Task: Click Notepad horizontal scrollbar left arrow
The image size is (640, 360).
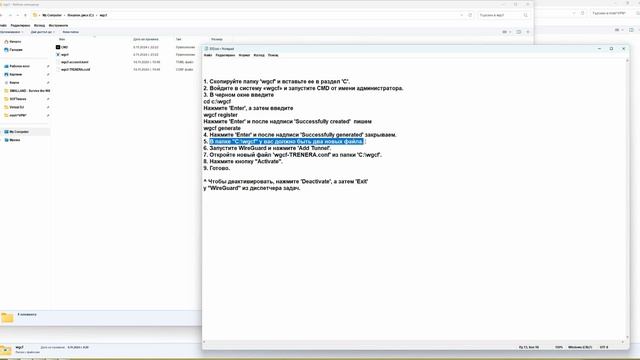Action: (x=204, y=342)
